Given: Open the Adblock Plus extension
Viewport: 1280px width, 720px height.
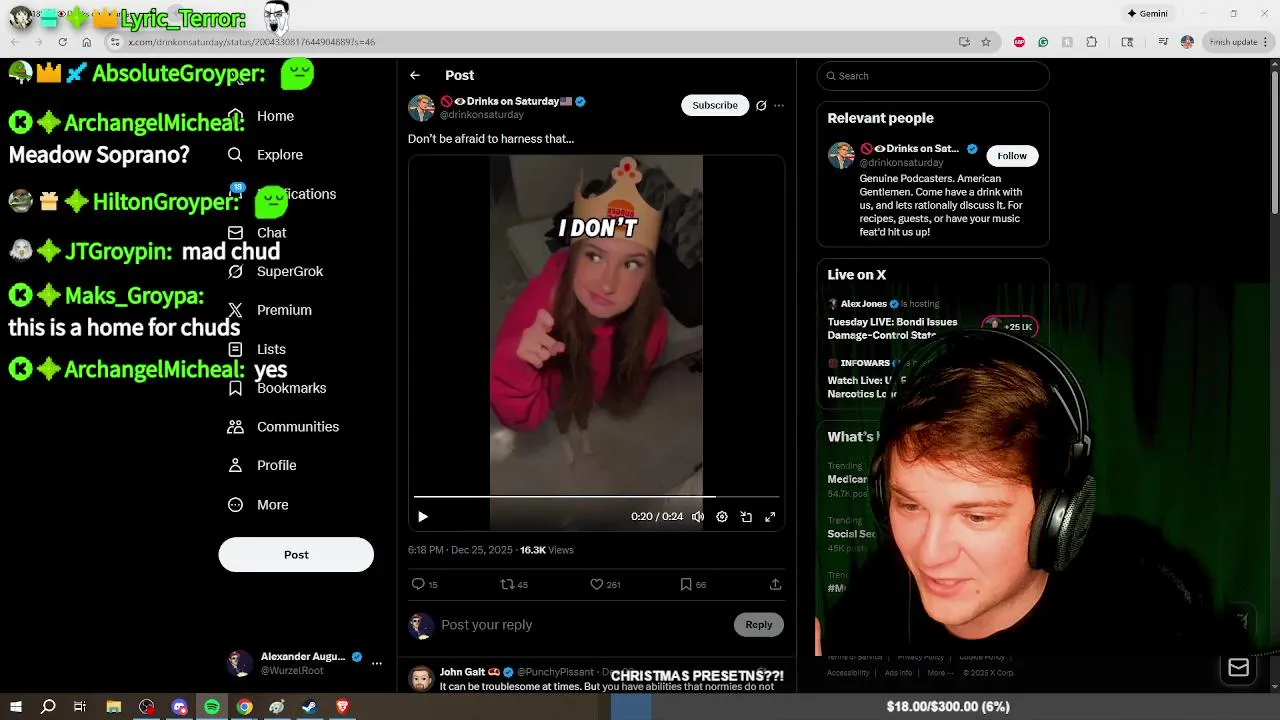Looking at the screenshot, I should (x=1019, y=42).
